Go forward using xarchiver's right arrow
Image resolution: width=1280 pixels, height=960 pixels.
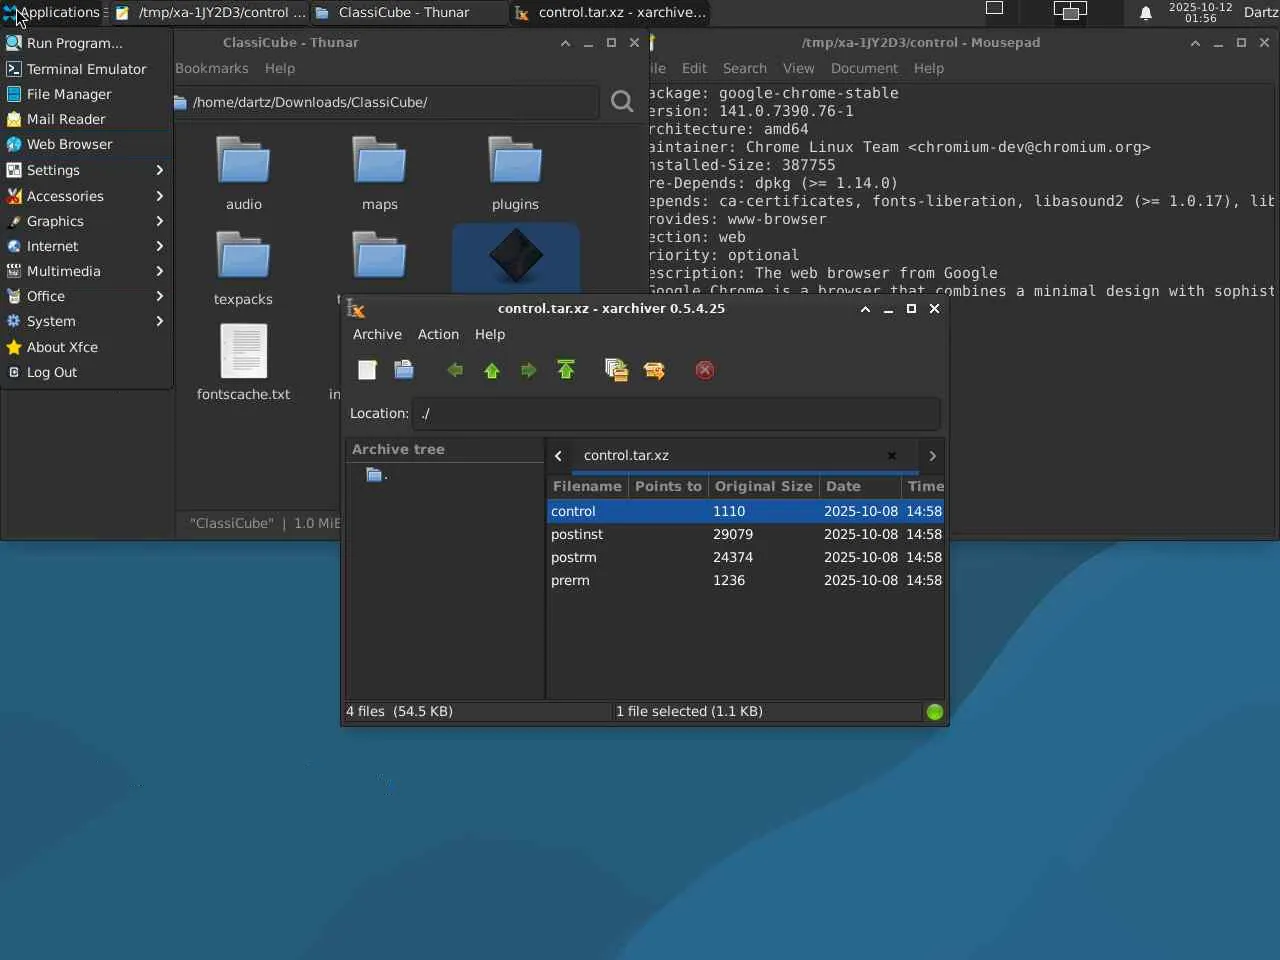point(528,370)
